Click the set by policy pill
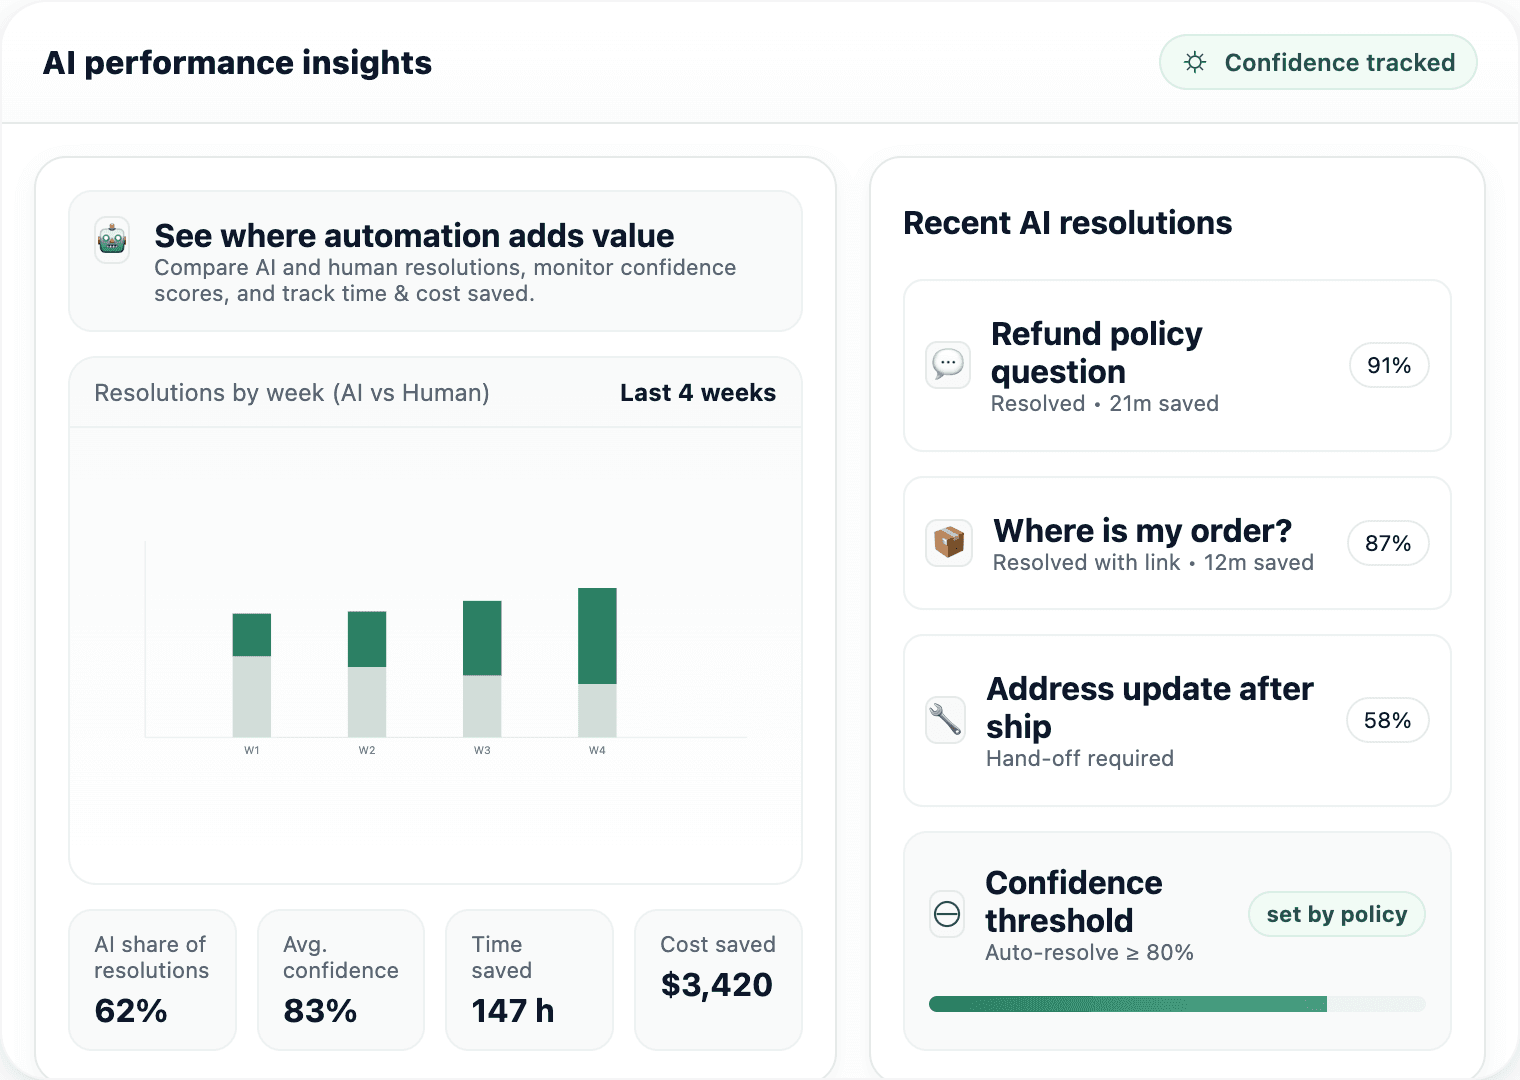The height and width of the screenshot is (1080, 1520). [1336, 914]
